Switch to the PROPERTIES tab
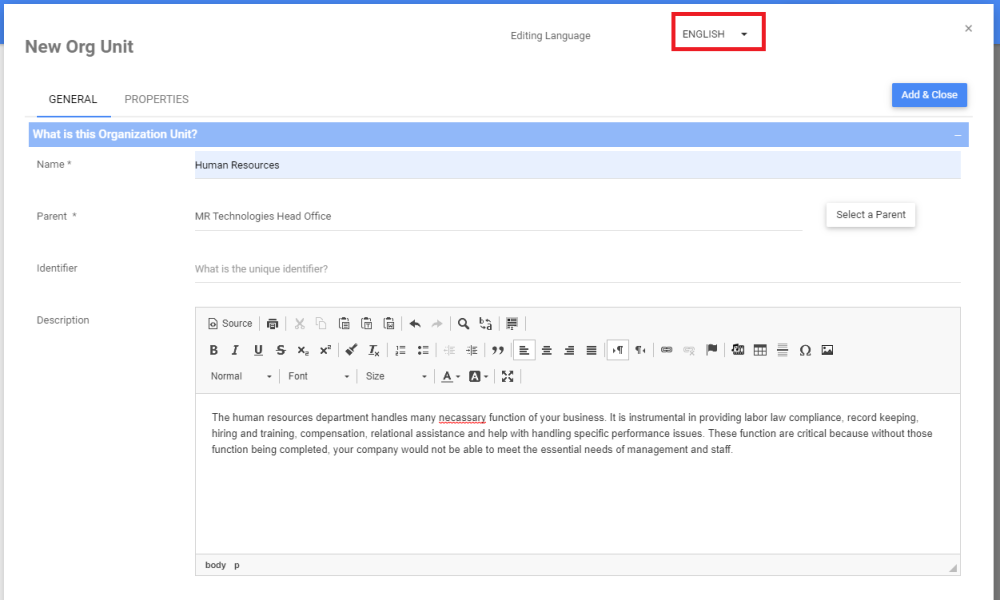The height and width of the screenshot is (600, 1000). point(156,99)
